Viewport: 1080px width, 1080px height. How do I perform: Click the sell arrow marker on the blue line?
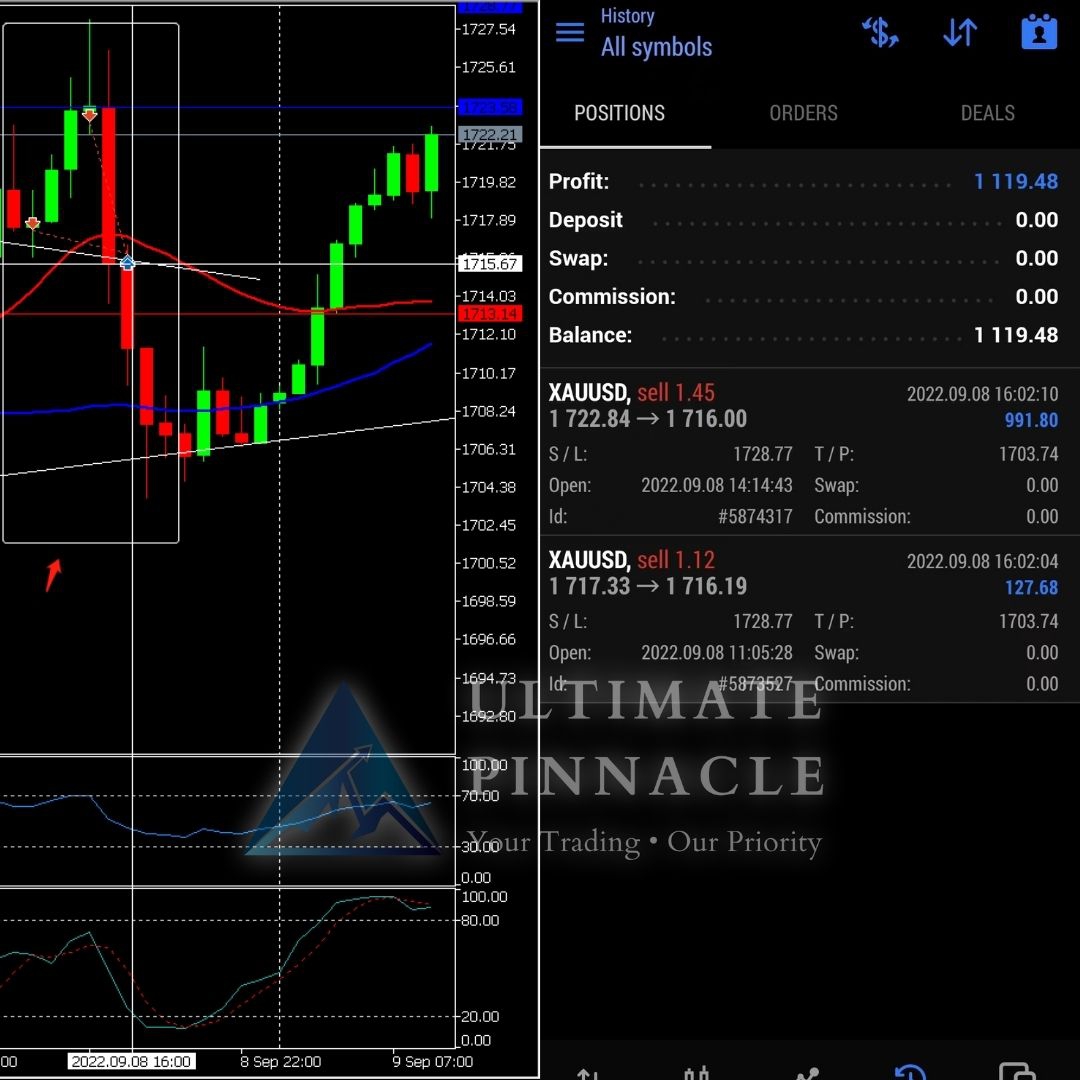pyautogui.click(x=90, y=114)
